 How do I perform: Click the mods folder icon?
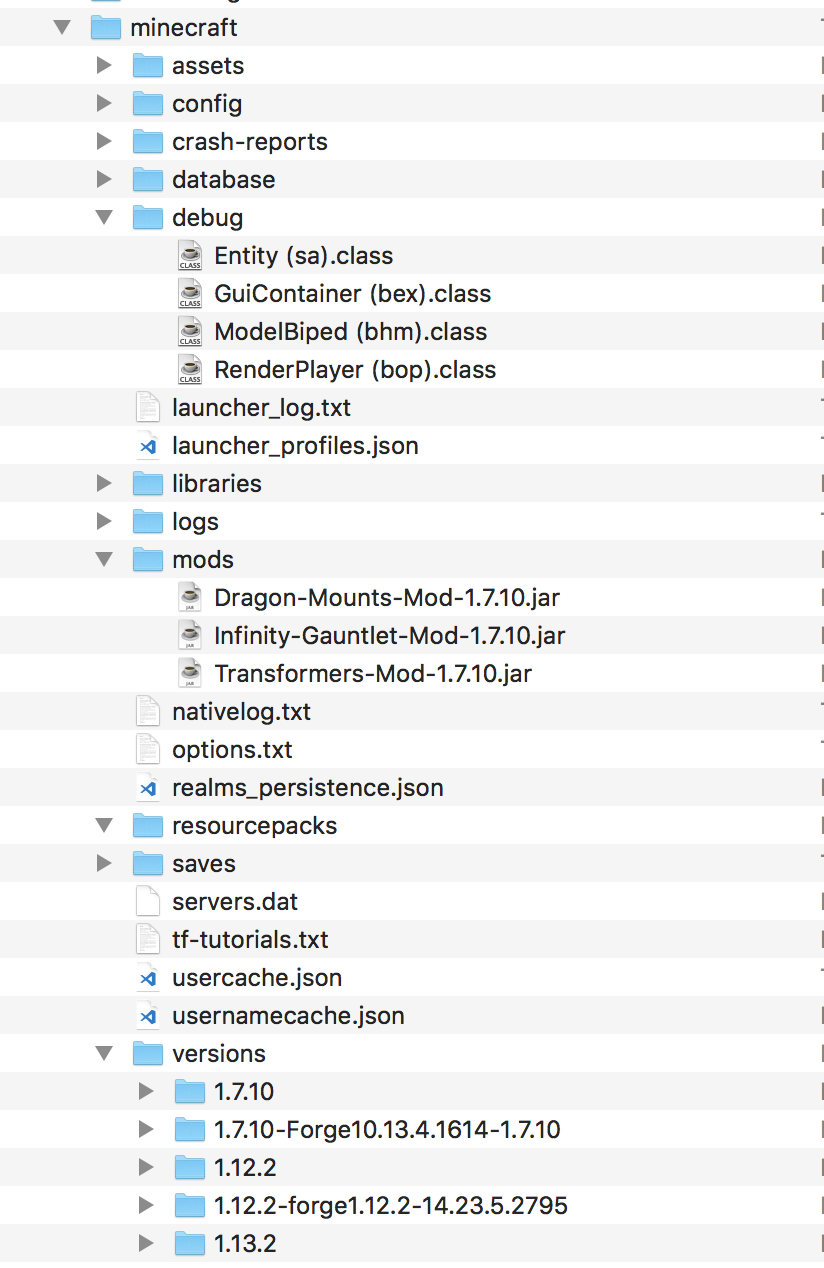click(x=147, y=559)
